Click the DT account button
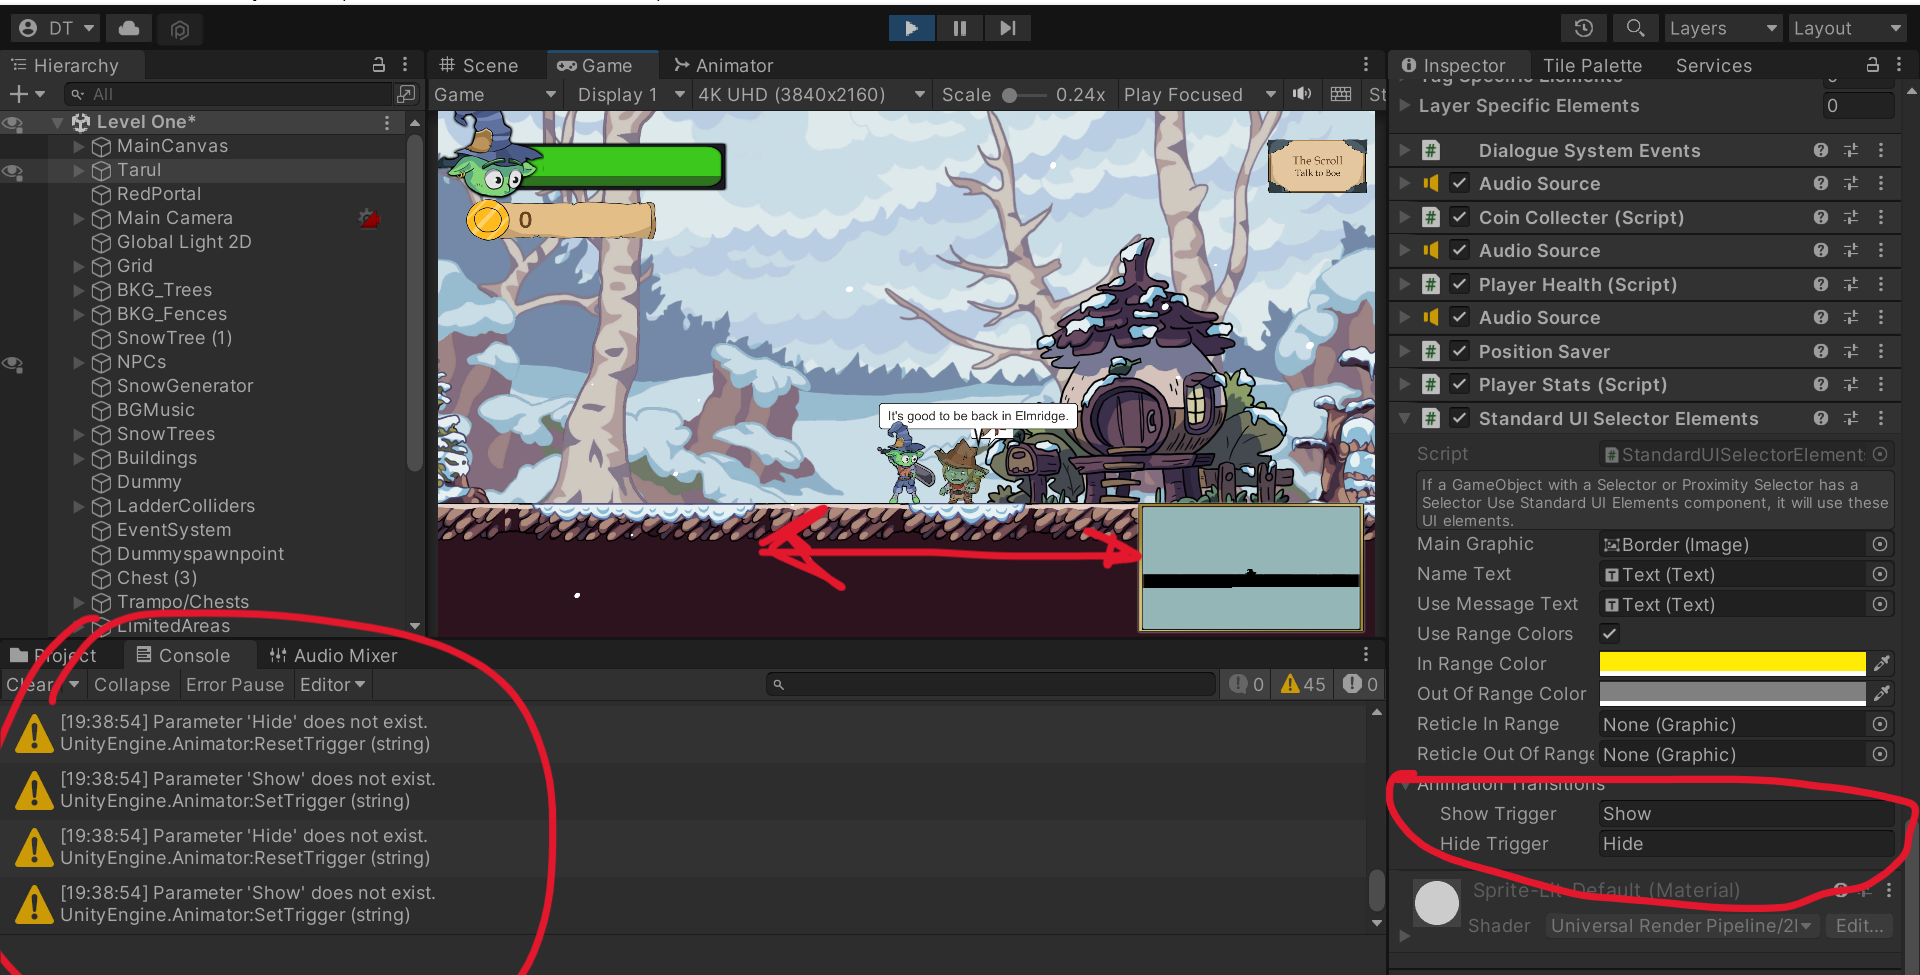The height and width of the screenshot is (975, 1920). coord(56,28)
